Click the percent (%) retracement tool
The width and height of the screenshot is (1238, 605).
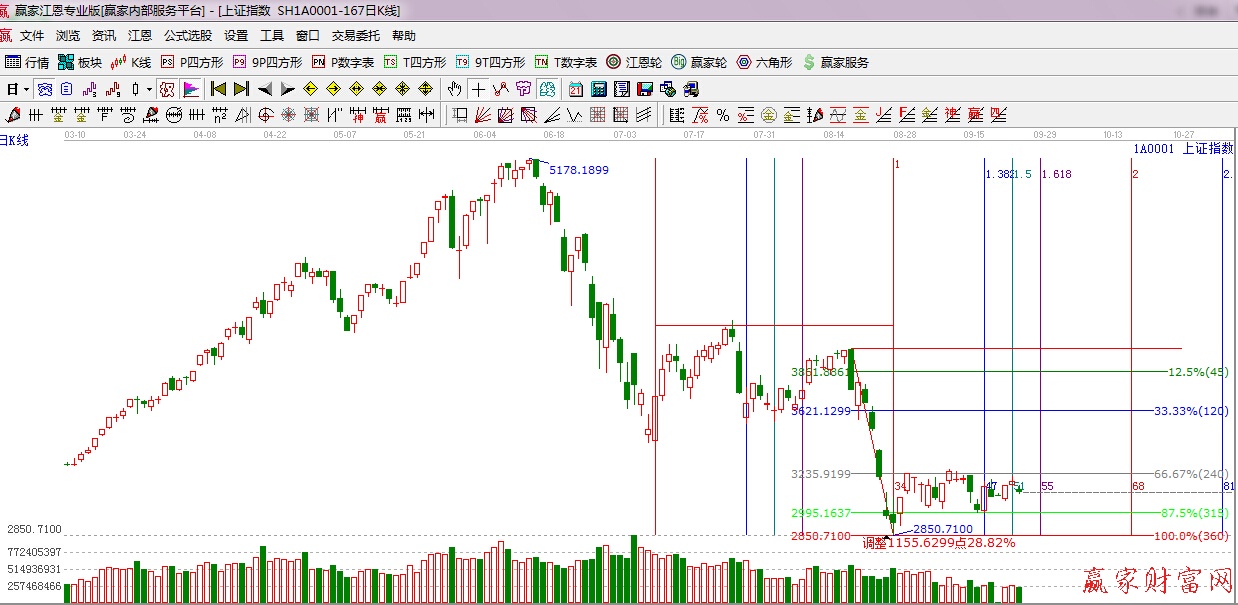pyautogui.click(x=722, y=115)
